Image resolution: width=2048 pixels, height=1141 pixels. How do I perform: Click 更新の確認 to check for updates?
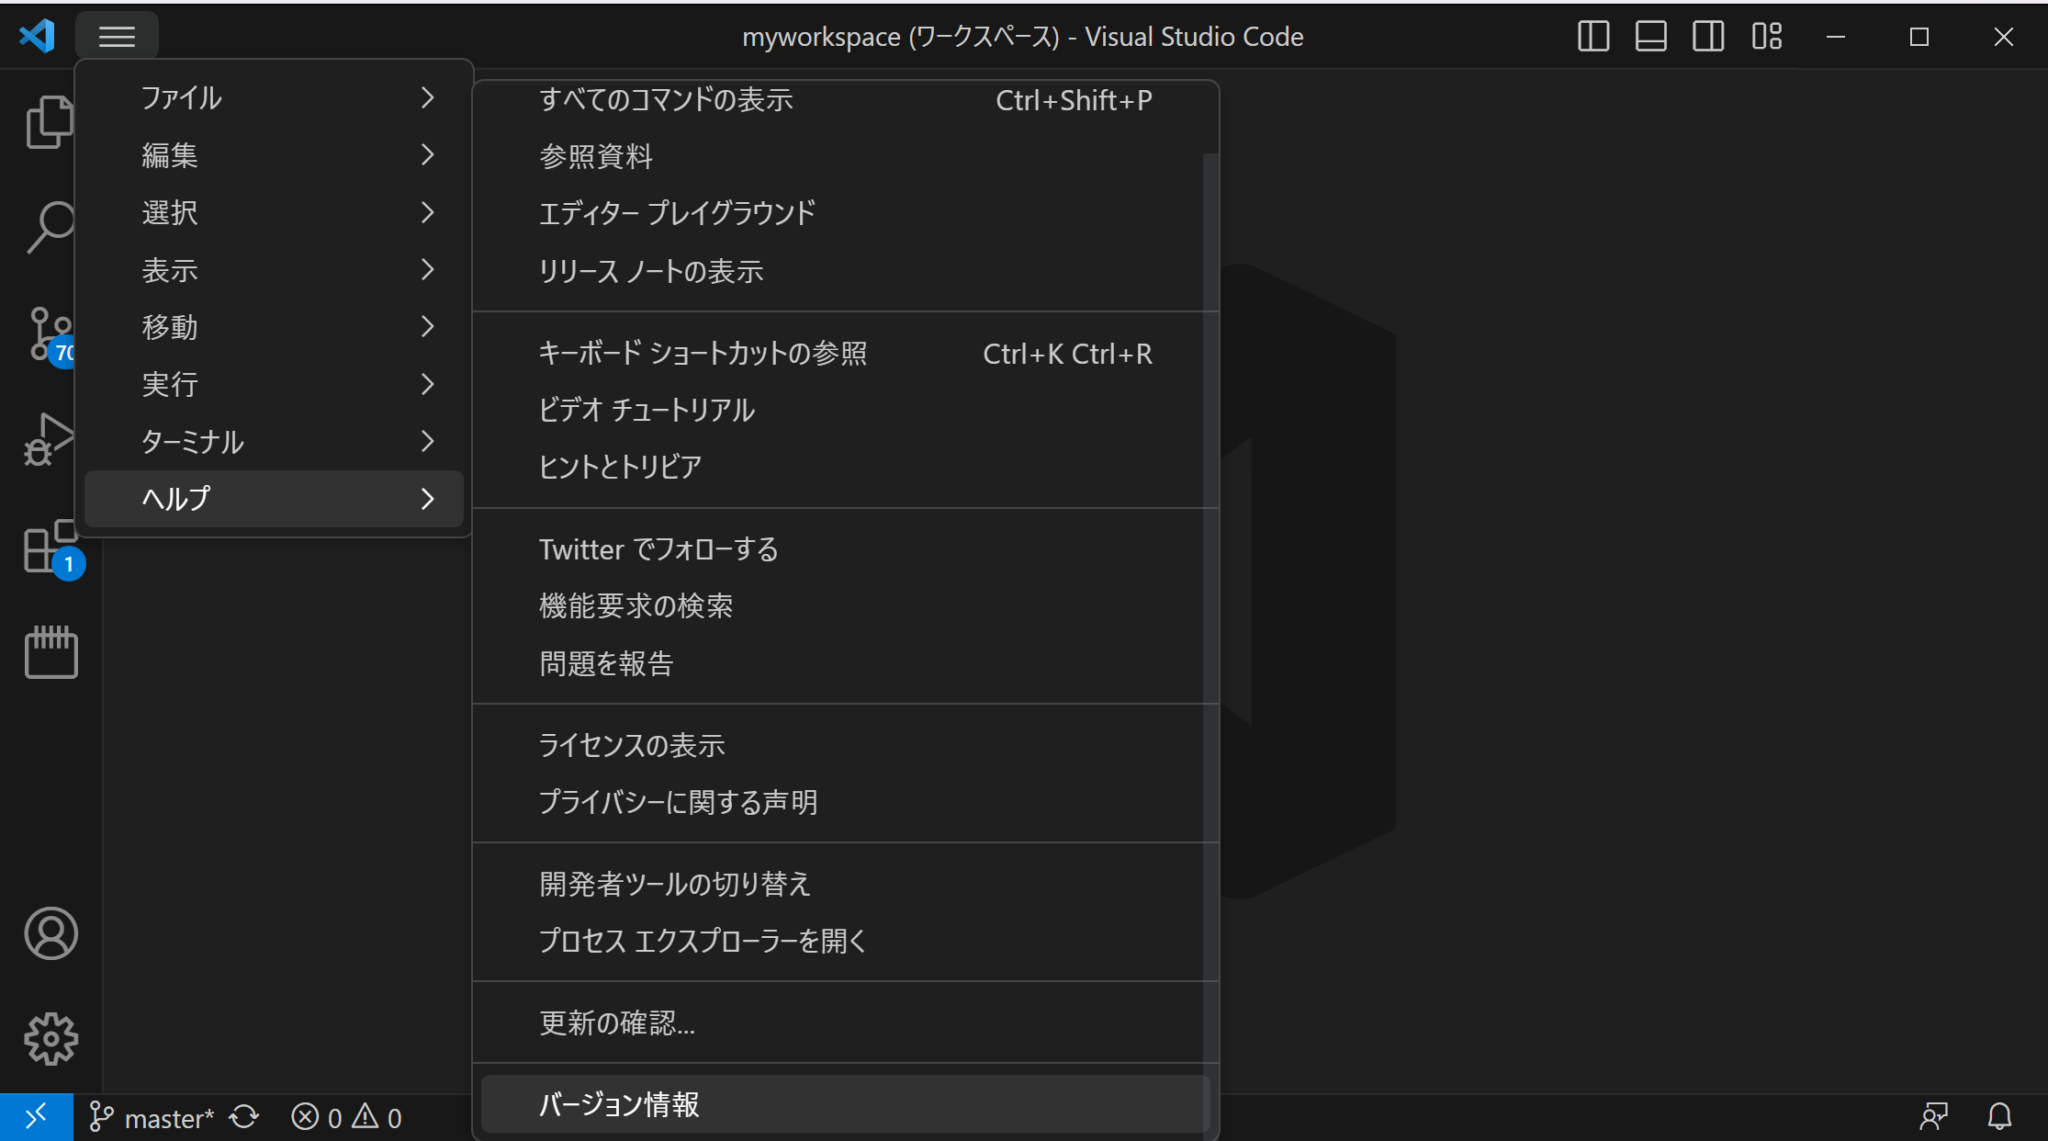point(615,1022)
